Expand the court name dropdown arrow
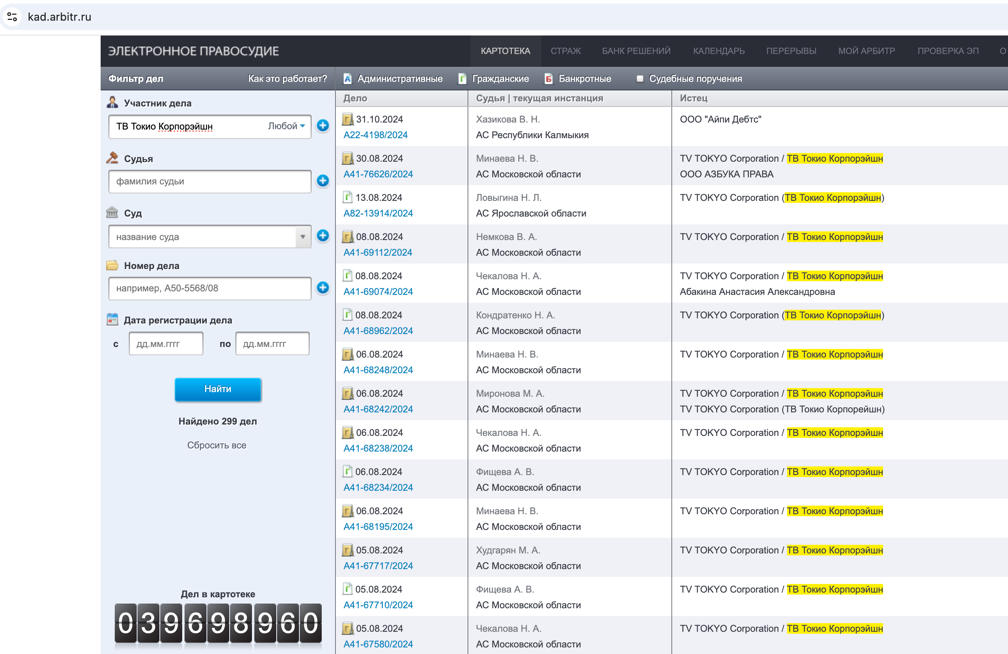The height and width of the screenshot is (654, 1008). 303,237
